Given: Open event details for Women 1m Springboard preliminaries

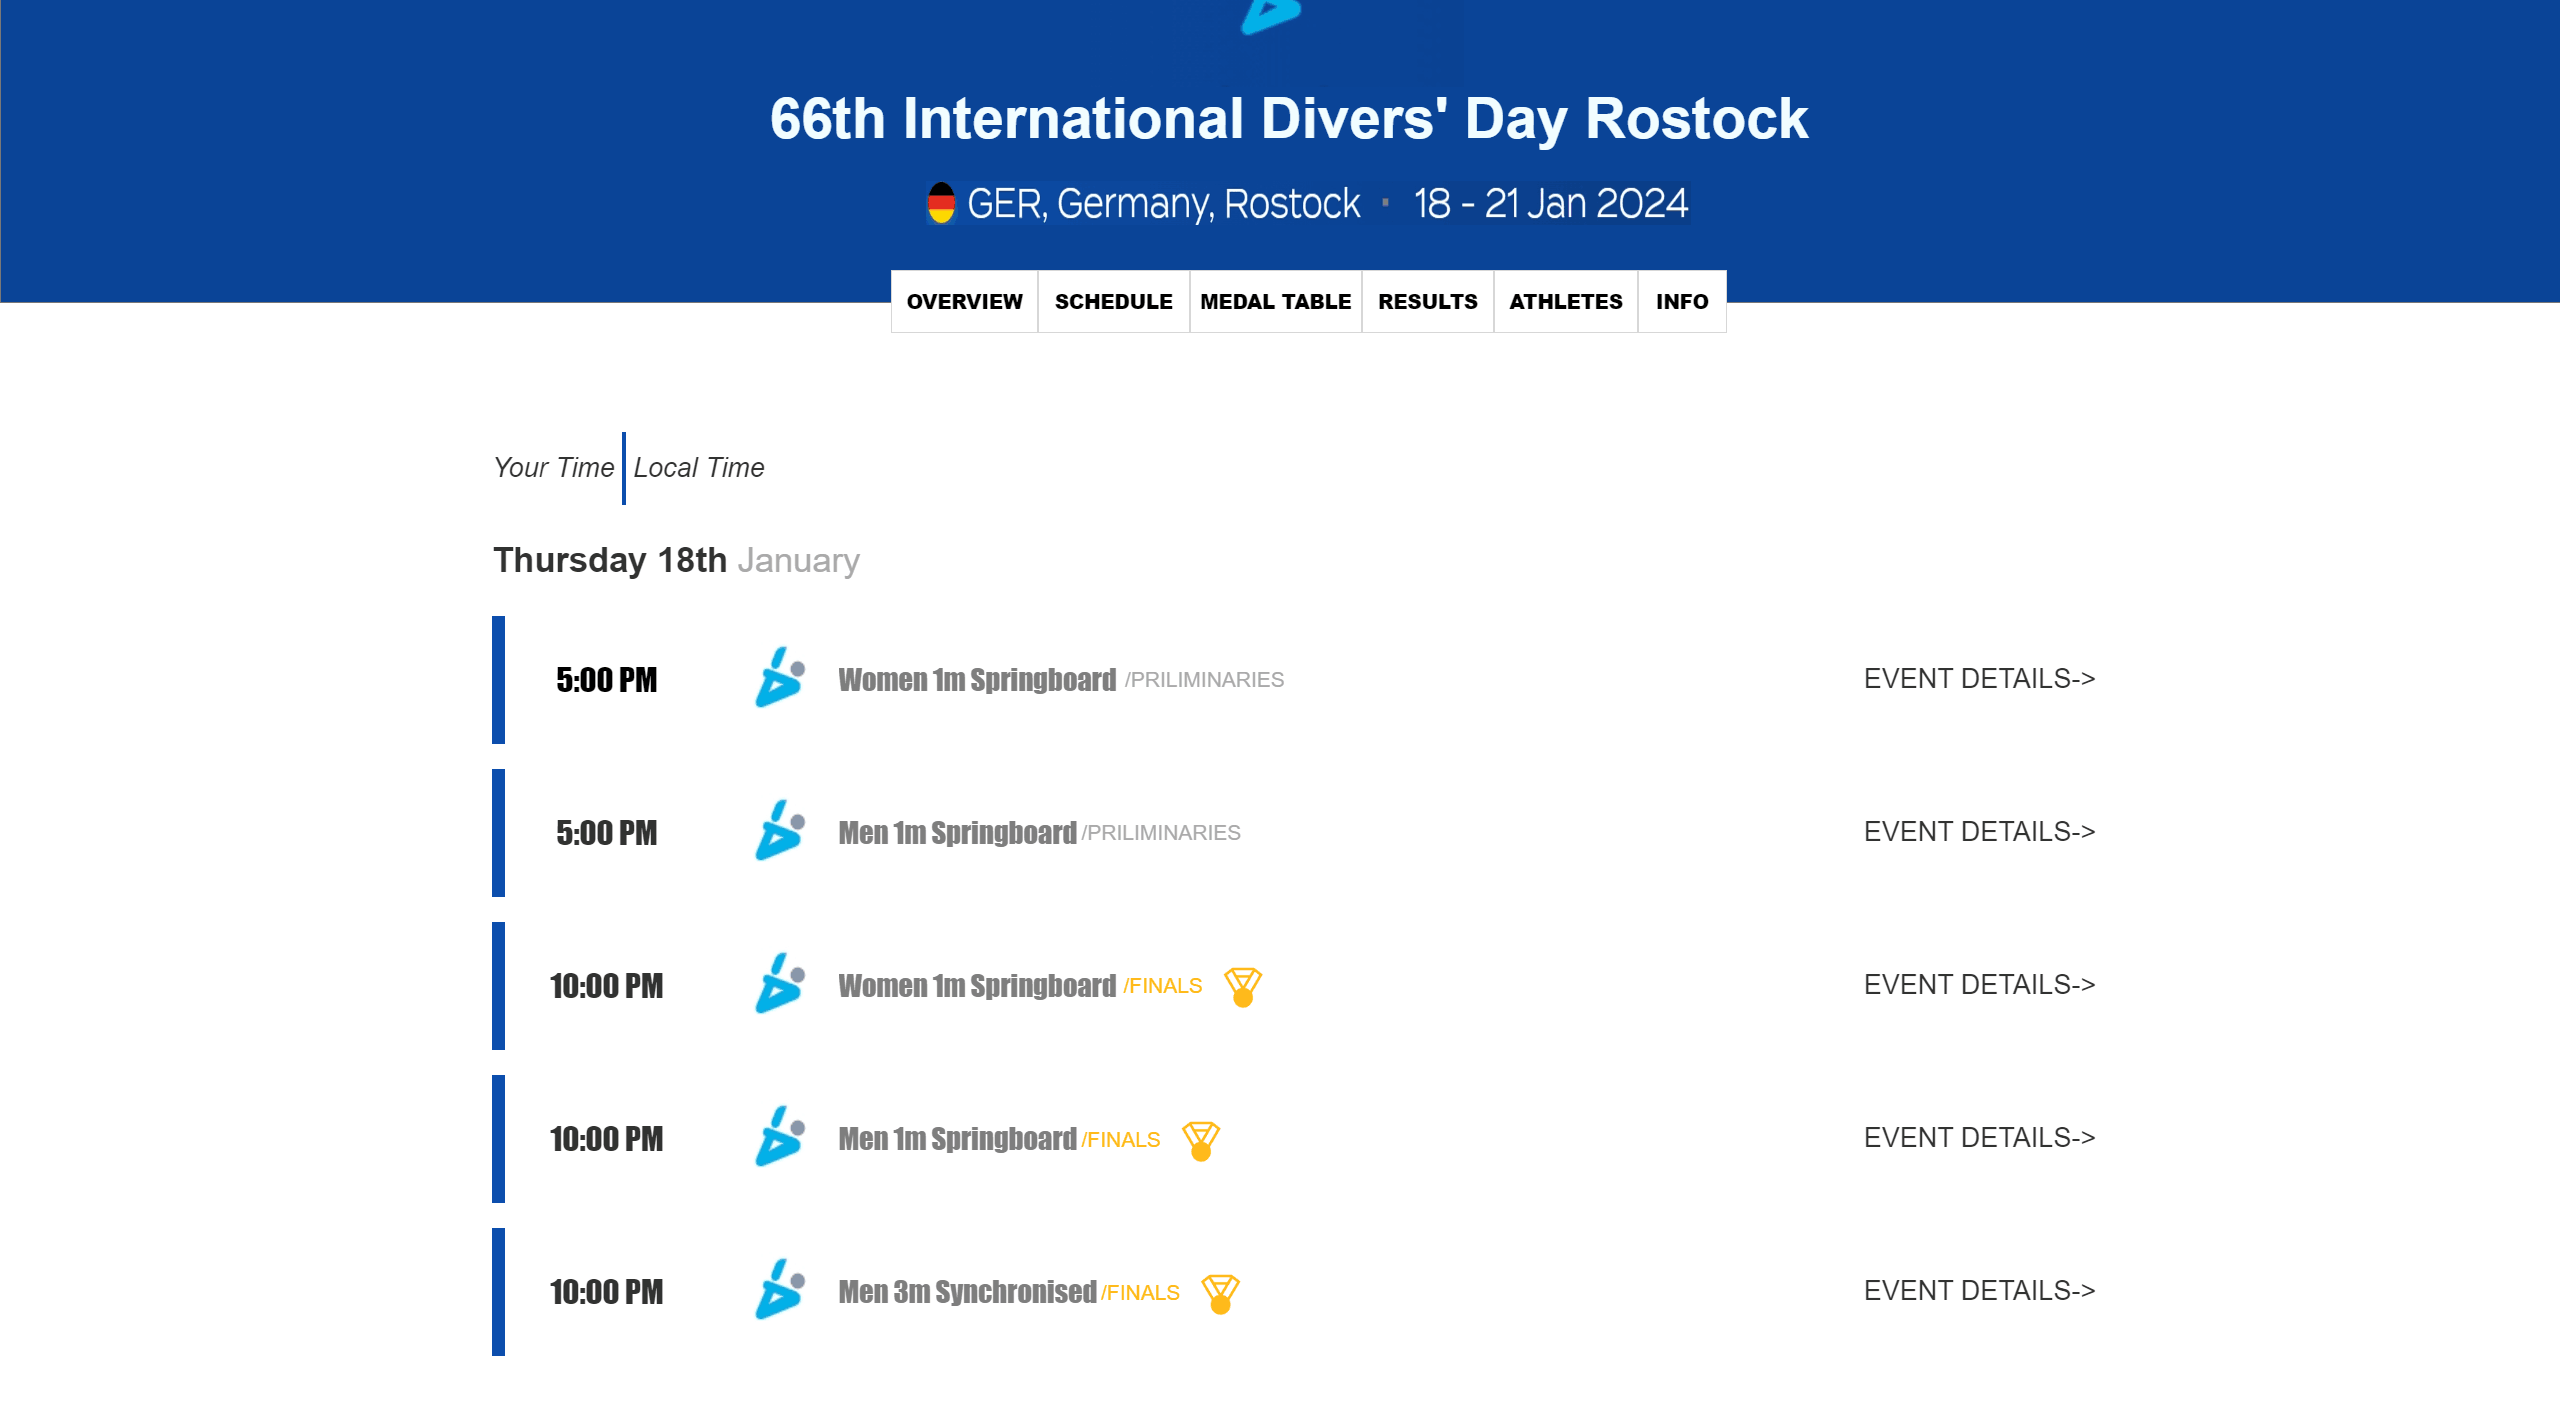Looking at the screenshot, I should [x=1978, y=679].
